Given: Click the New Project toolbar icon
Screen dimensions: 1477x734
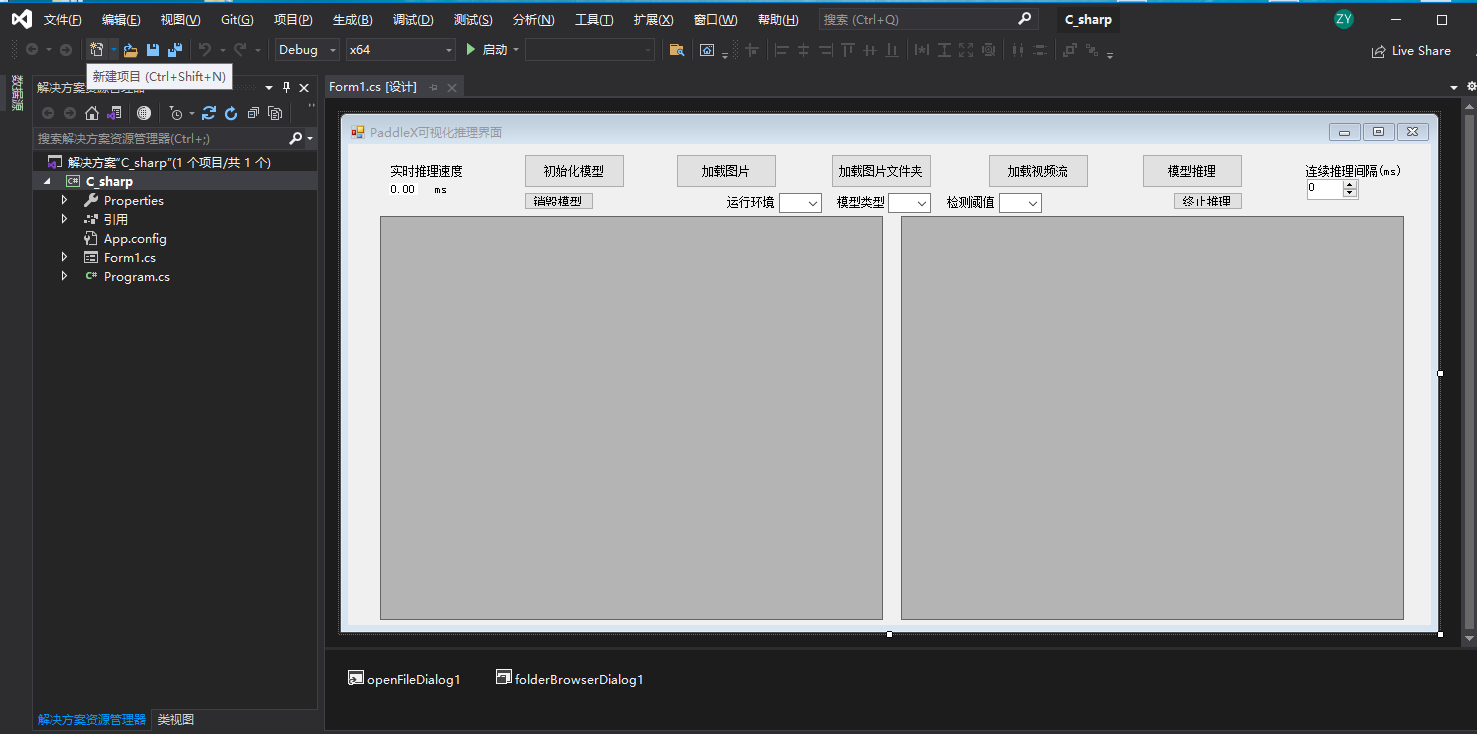Looking at the screenshot, I should (x=97, y=50).
